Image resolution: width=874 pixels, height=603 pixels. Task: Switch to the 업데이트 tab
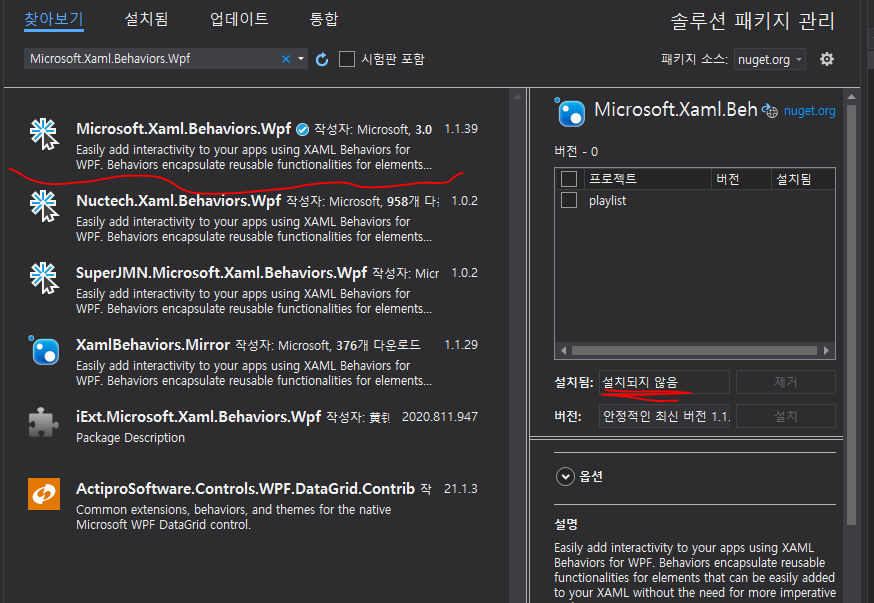[x=239, y=20]
